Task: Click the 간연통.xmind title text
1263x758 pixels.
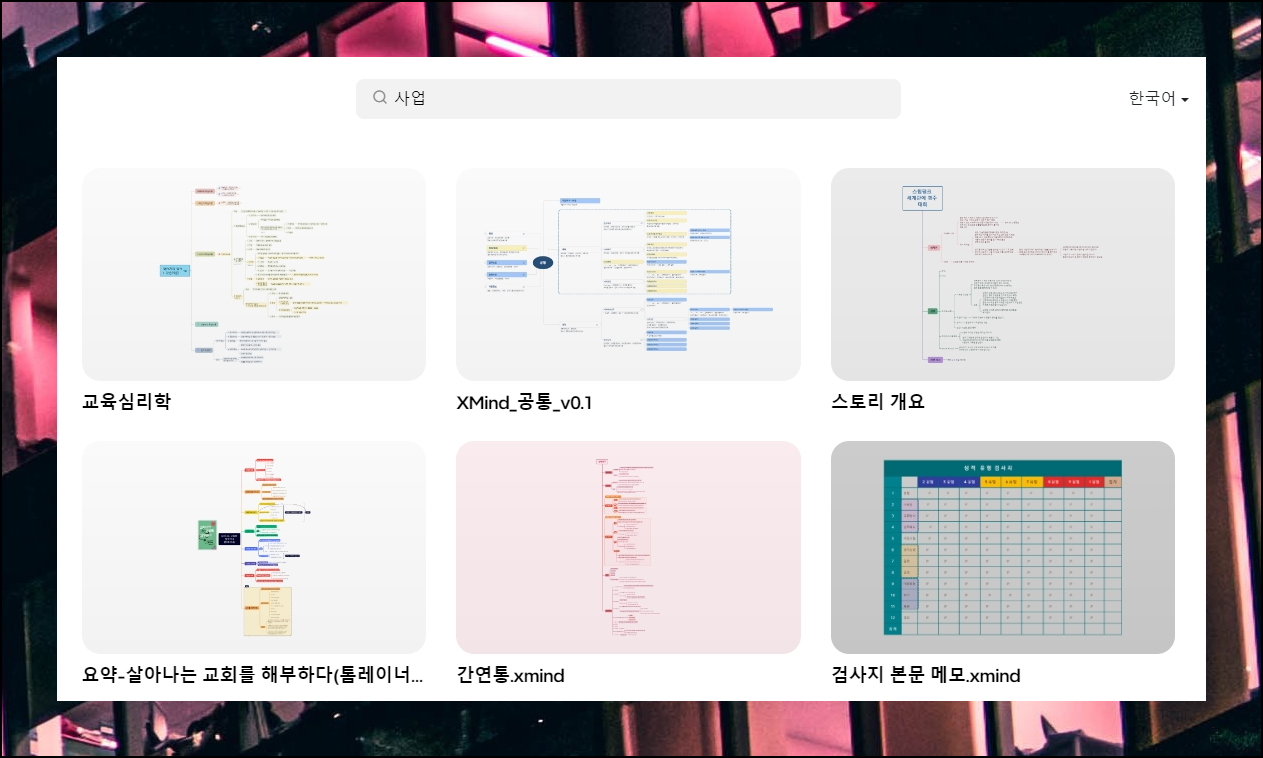Action: [511, 675]
